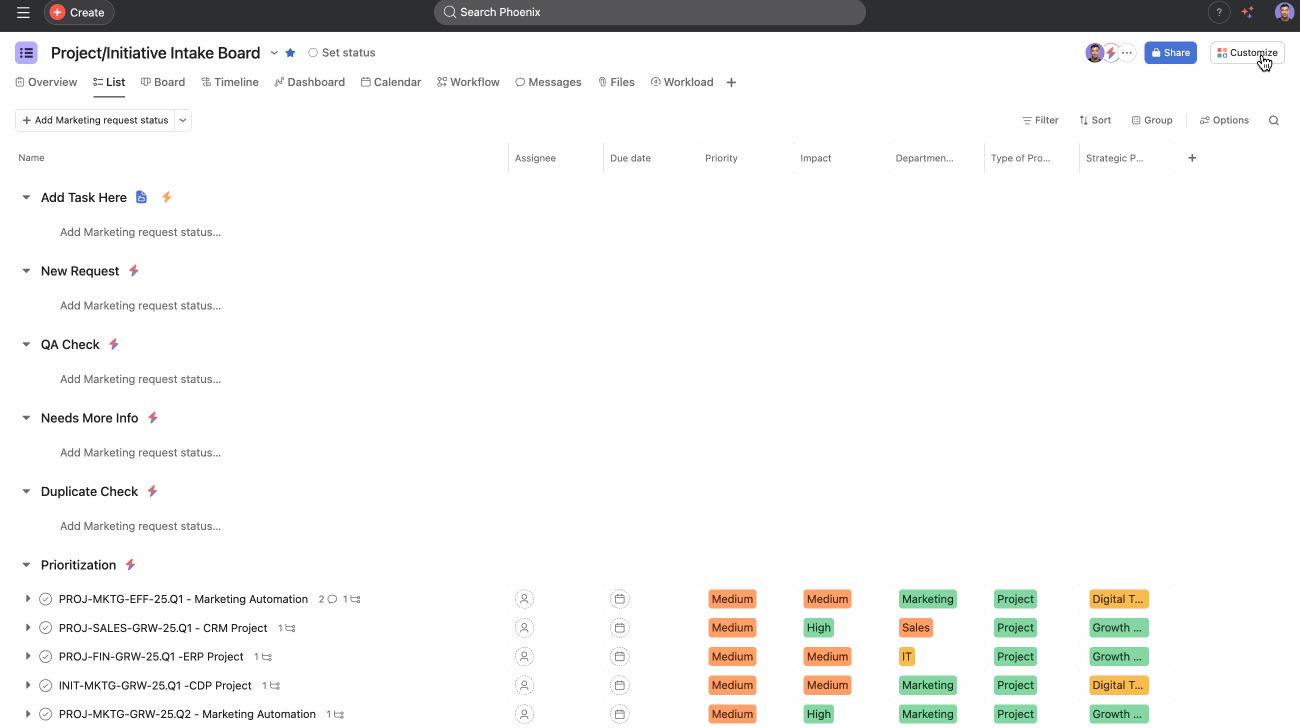Collapse the Prioritization section
The width and height of the screenshot is (1300, 728).
26,565
